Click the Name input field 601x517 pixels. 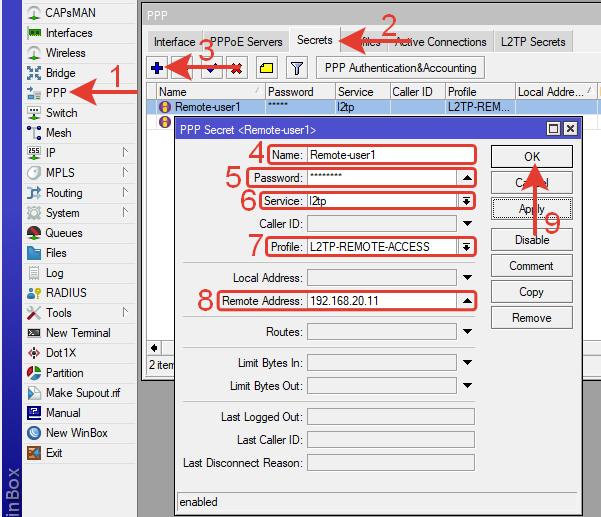pos(388,155)
